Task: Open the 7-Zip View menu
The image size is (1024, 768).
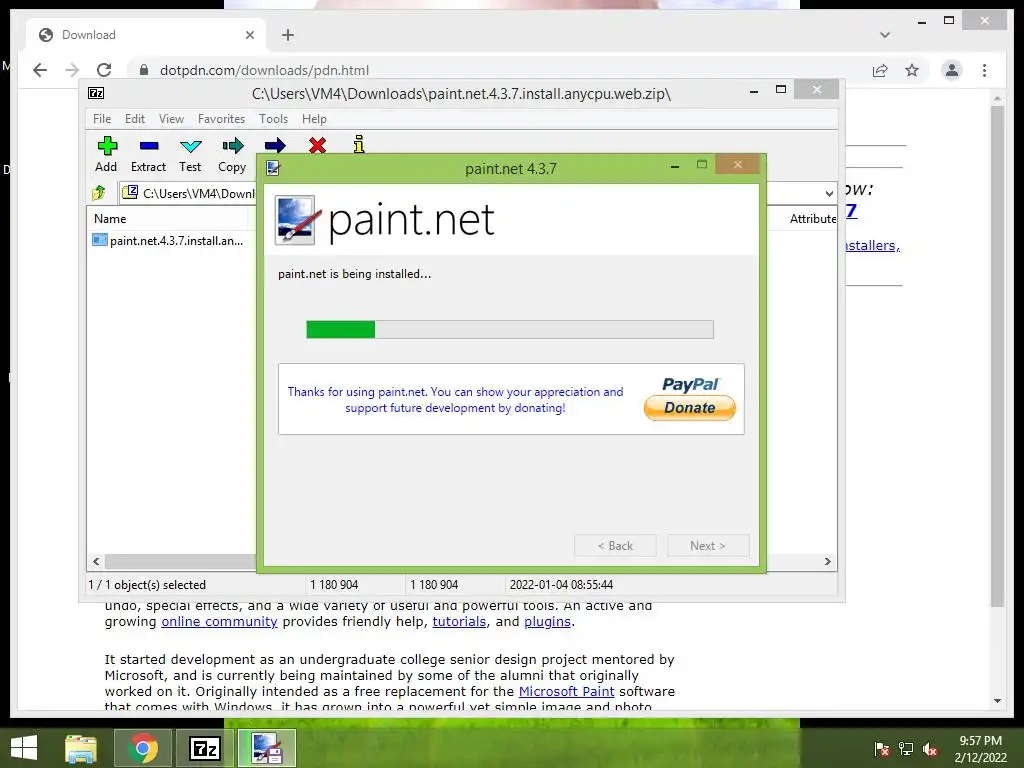Action: 171,119
